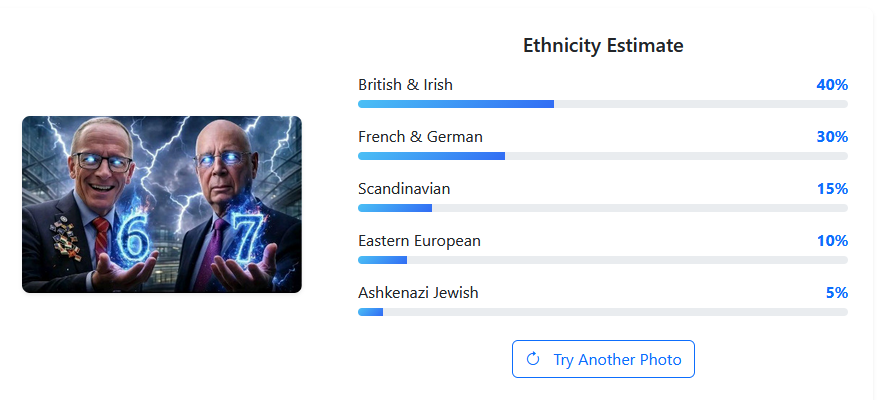878x400 pixels.
Task: Click the French & German progress bar
Action: point(602,156)
